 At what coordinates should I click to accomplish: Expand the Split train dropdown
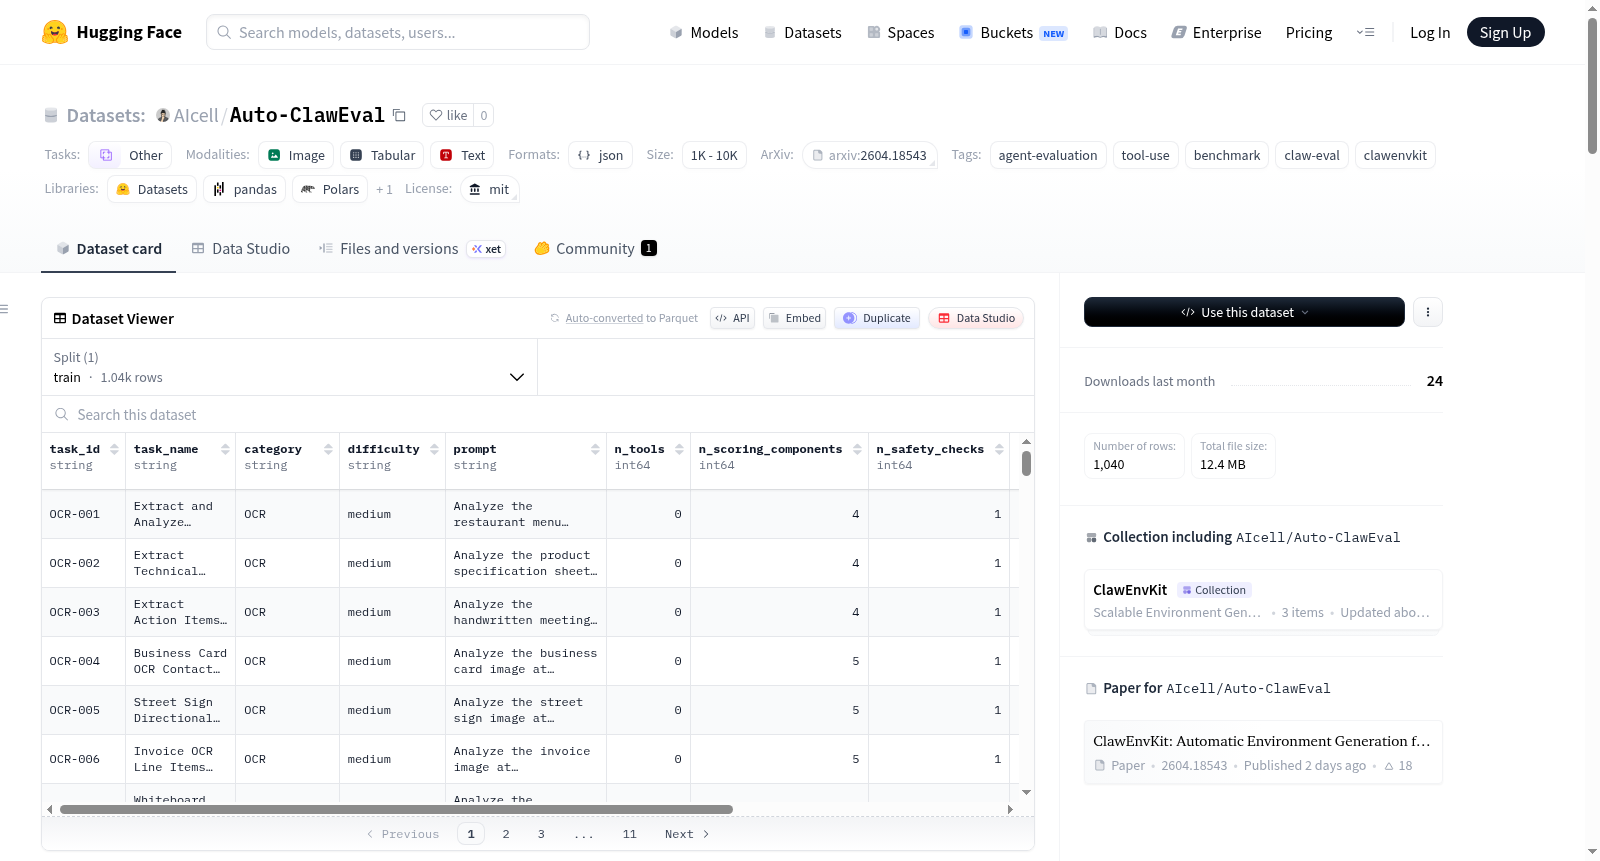pos(289,367)
